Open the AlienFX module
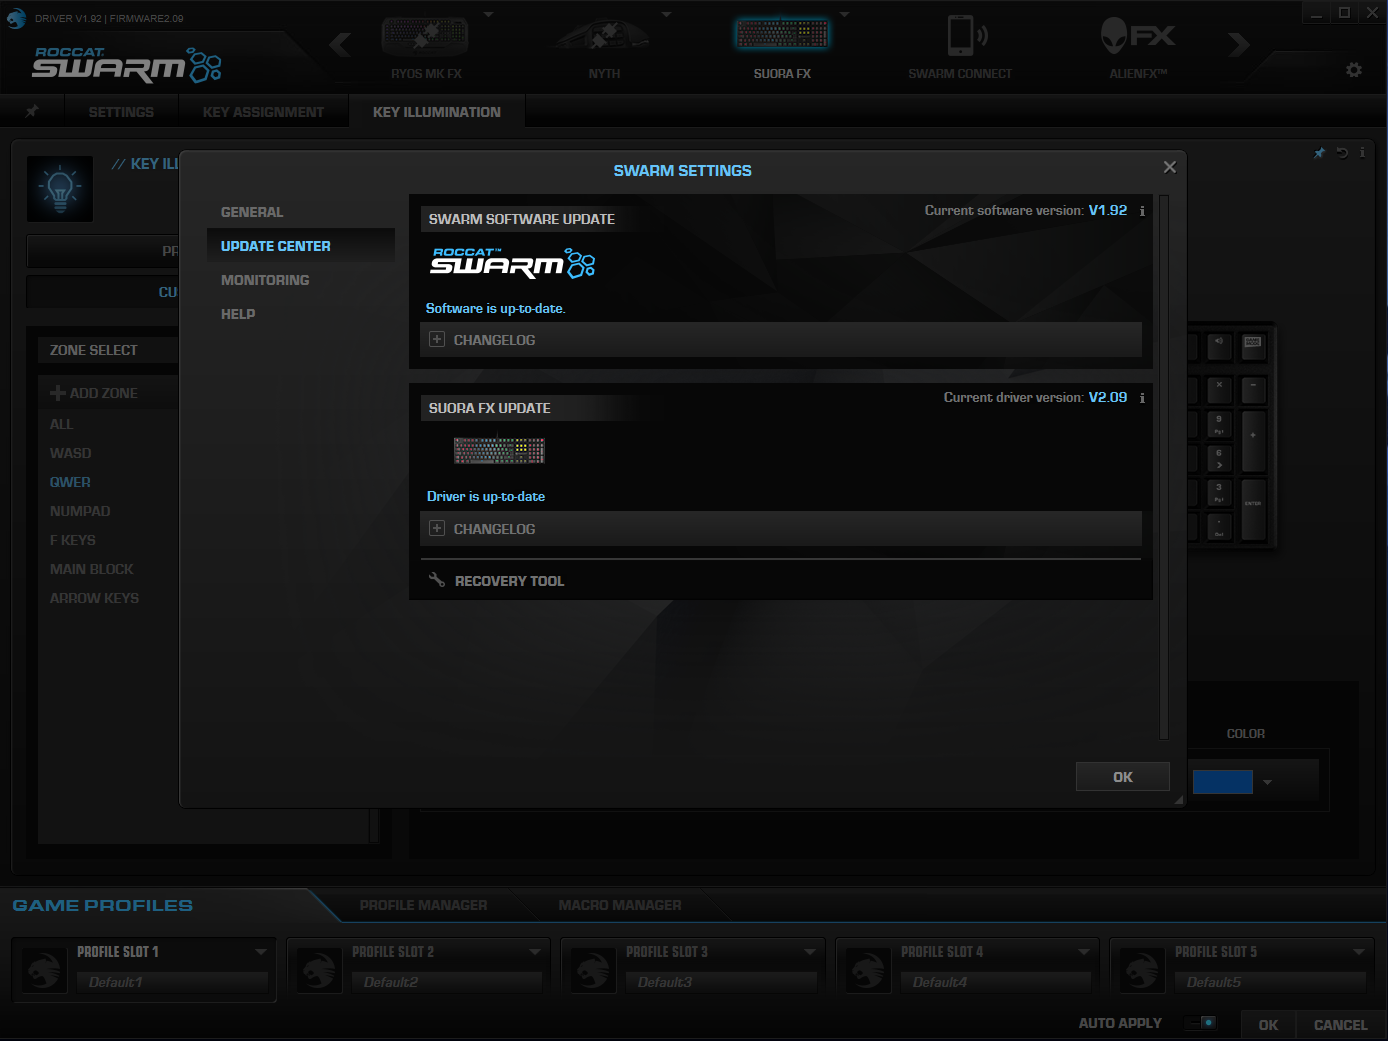Viewport: 1388px width, 1041px height. (1138, 45)
